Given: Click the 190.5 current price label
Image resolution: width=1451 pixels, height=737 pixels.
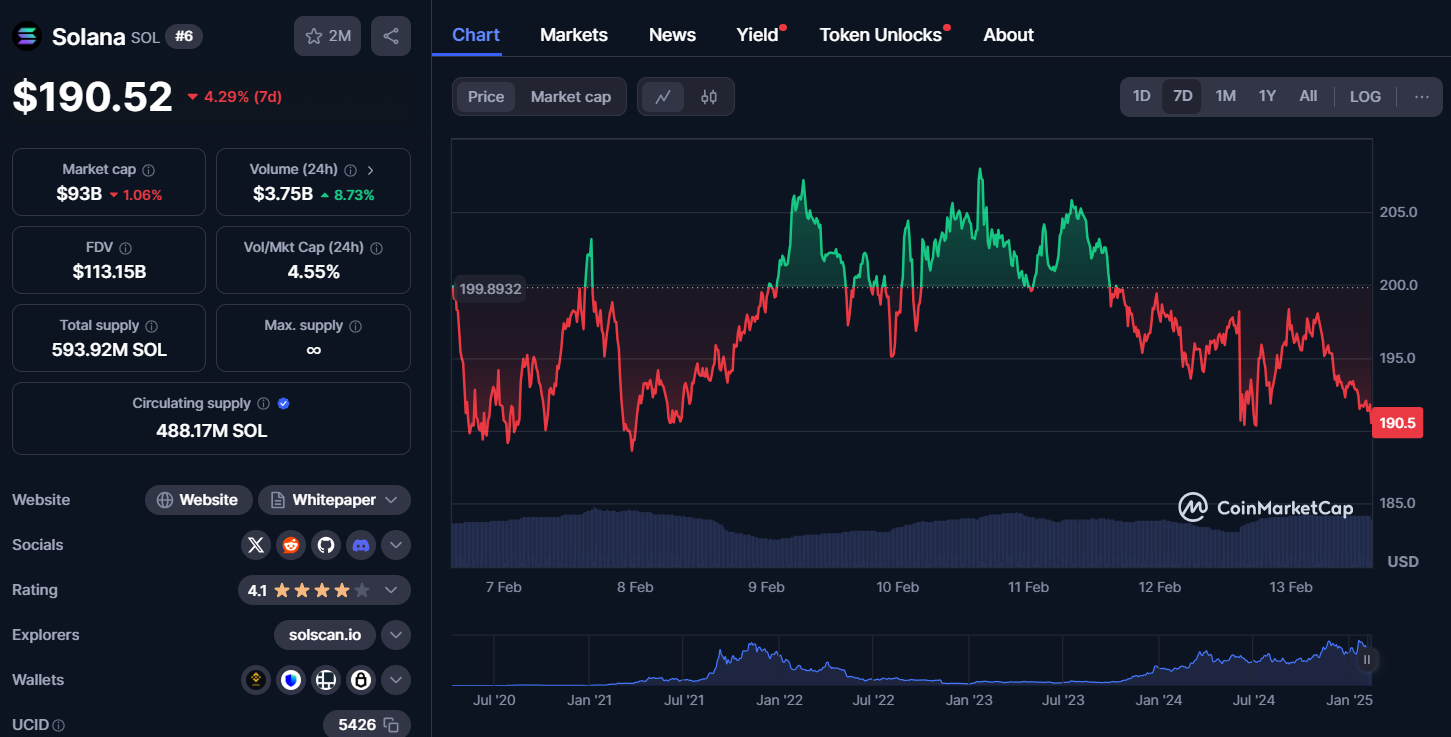Looking at the screenshot, I should 1398,423.
